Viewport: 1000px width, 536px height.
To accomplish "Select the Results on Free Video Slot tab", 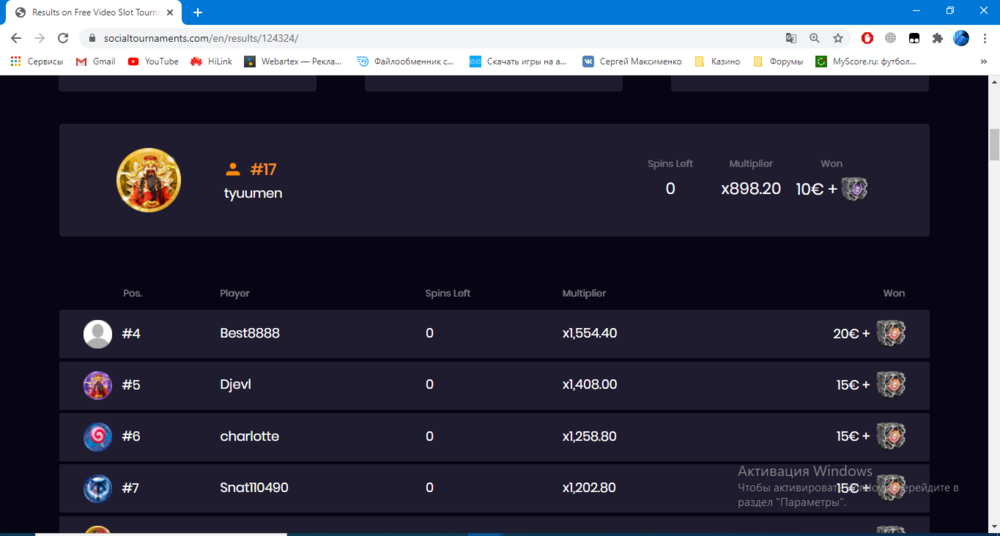I will click(90, 12).
